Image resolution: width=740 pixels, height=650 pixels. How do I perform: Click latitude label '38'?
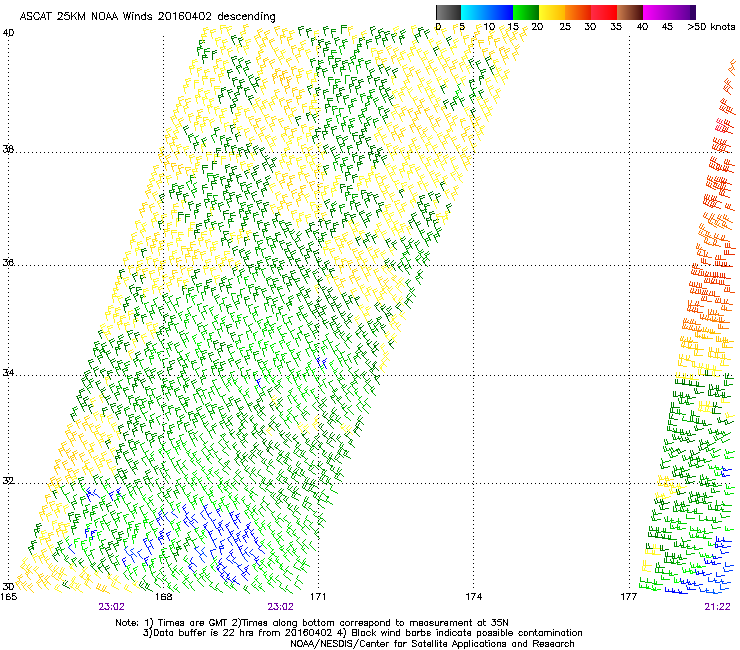click(x=8, y=150)
